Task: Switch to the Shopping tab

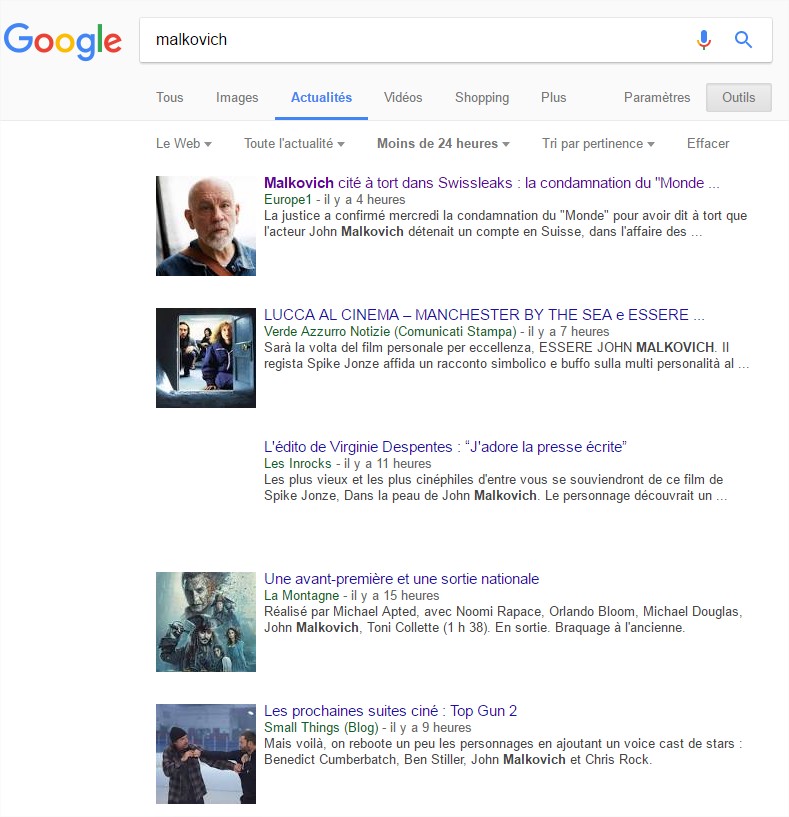Action: click(482, 97)
